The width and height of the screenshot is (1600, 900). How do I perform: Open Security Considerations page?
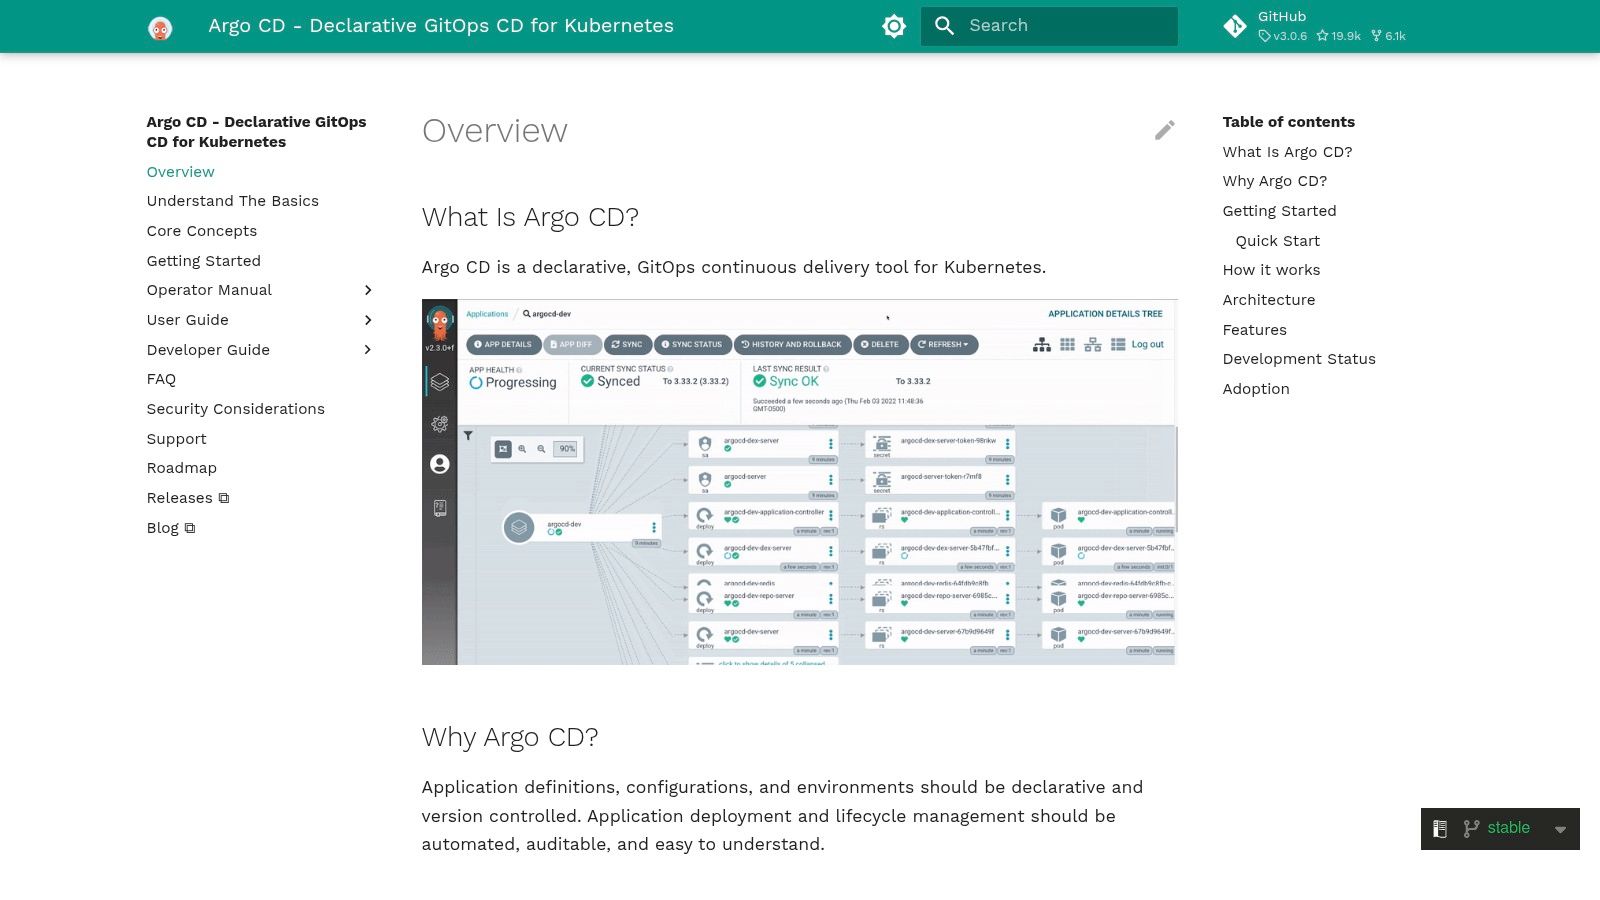[236, 409]
